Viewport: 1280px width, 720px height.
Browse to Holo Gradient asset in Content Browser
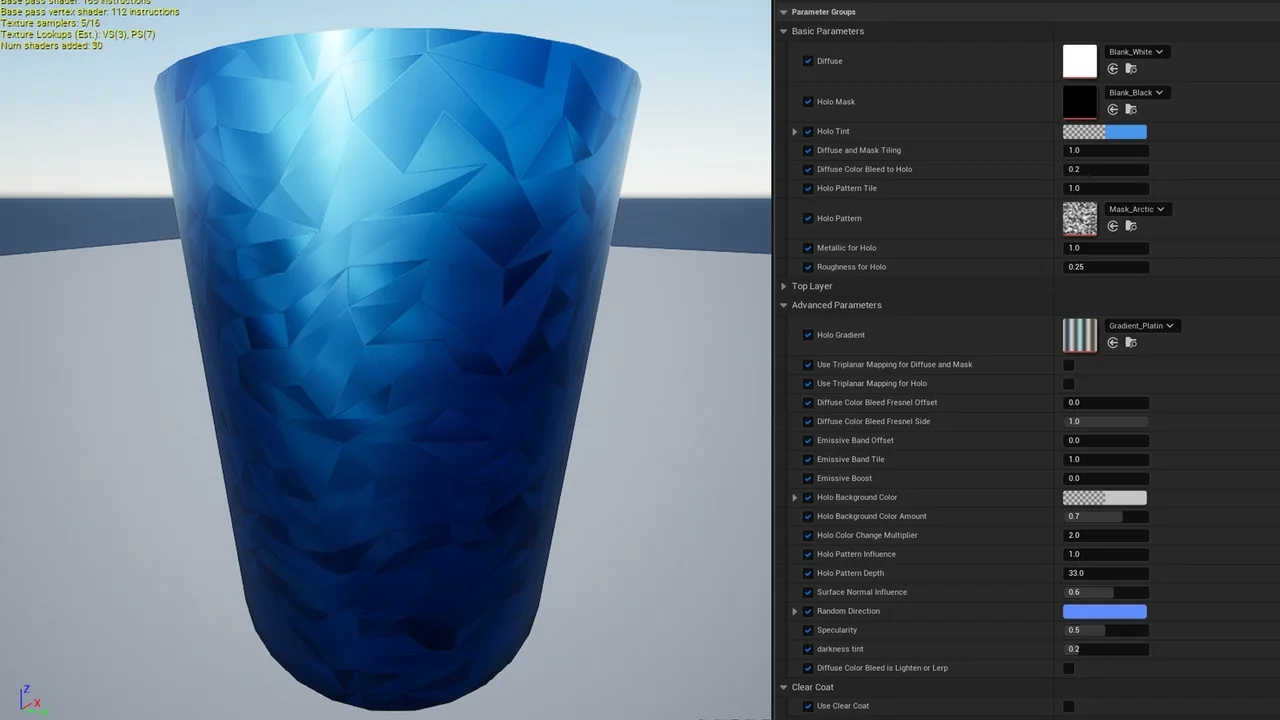click(x=1131, y=343)
